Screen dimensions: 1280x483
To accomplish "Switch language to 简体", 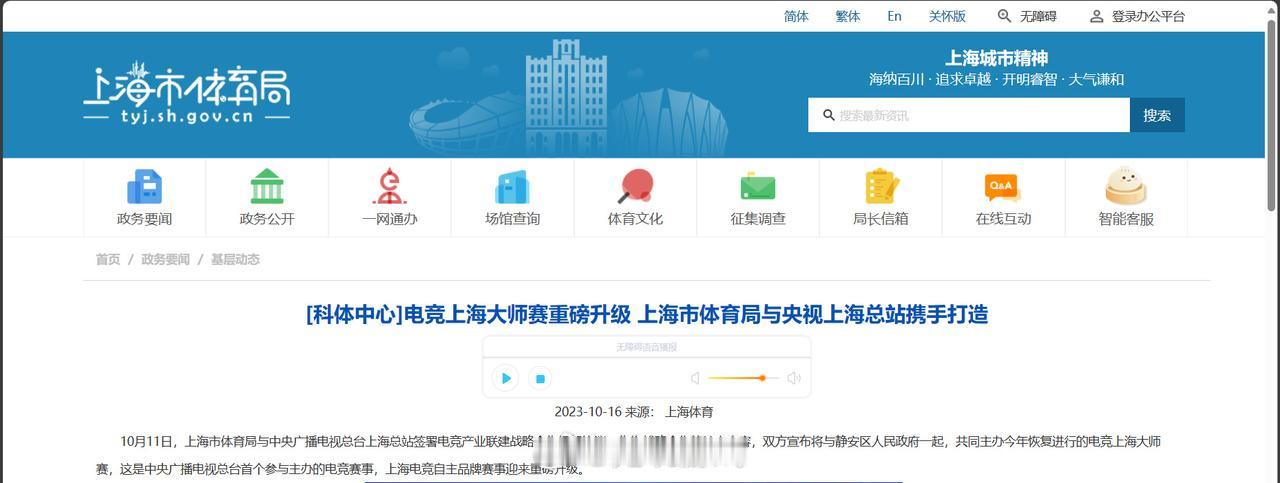I will coord(797,16).
